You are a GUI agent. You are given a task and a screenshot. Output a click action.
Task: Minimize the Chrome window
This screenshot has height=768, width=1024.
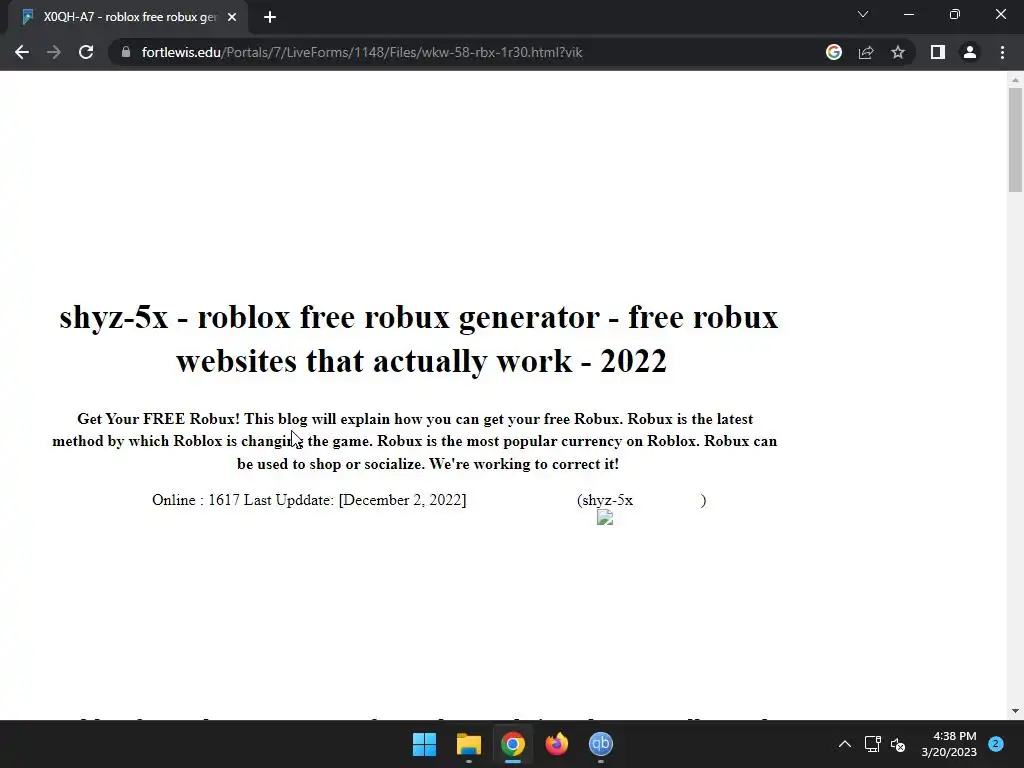[x=908, y=14]
